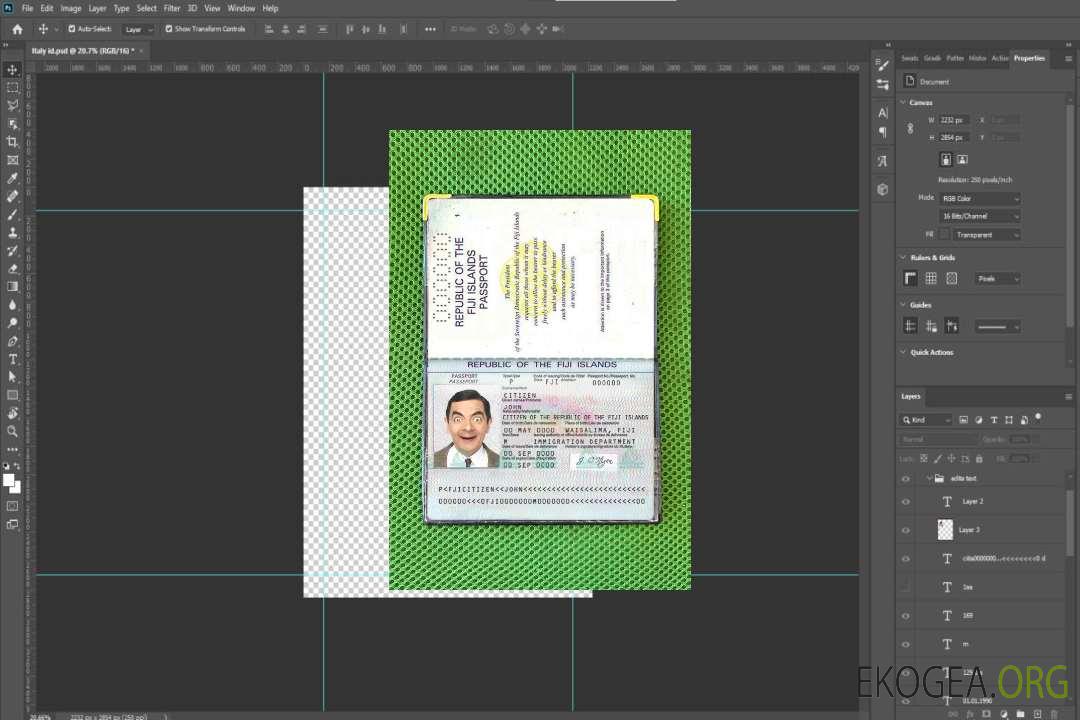This screenshot has width=1080, height=720.
Task: Open the 16 Bits/Channel dropdown
Action: click(x=980, y=216)
